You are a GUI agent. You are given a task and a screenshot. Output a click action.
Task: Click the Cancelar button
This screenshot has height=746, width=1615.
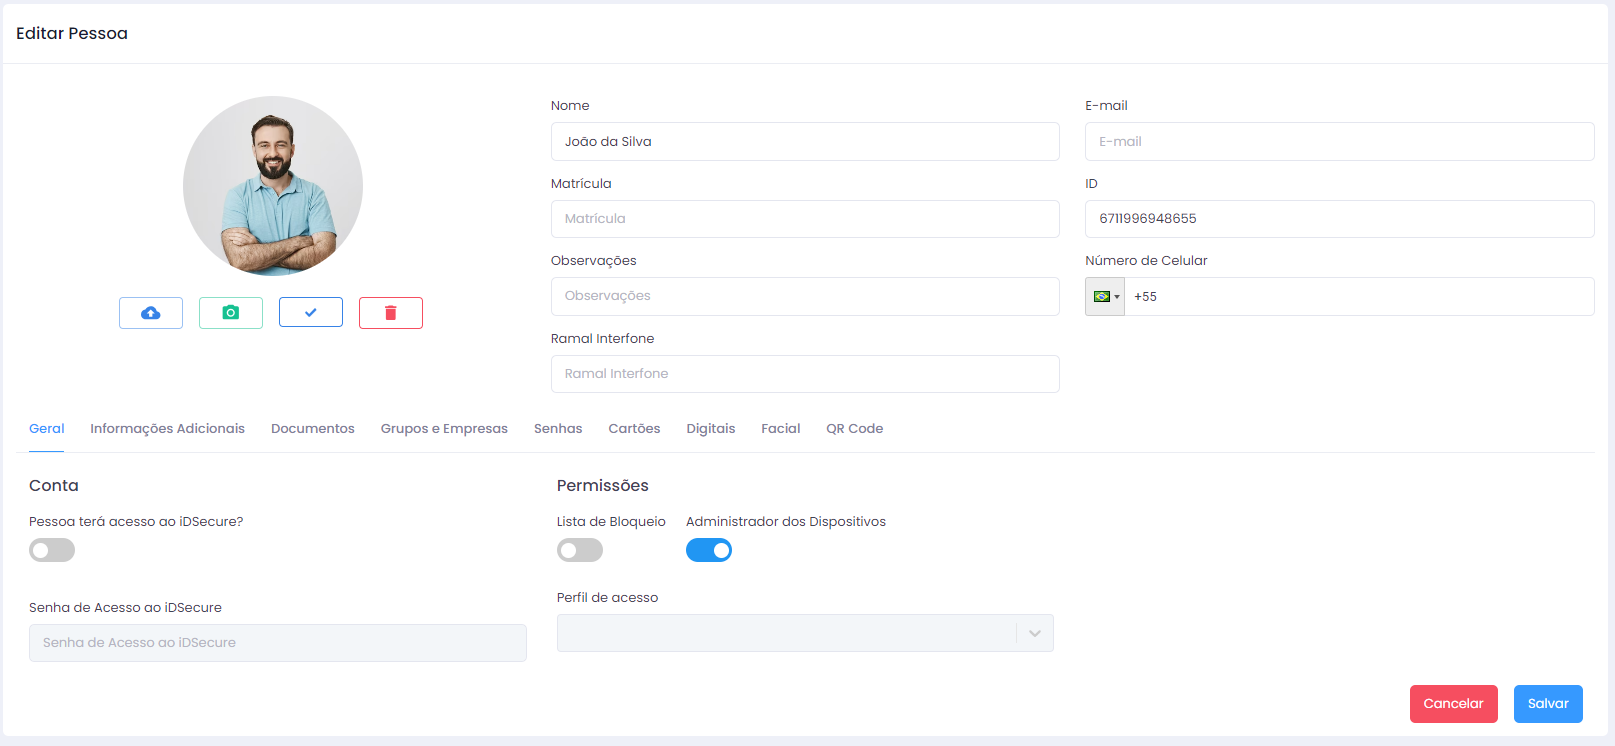[1454, 704]
